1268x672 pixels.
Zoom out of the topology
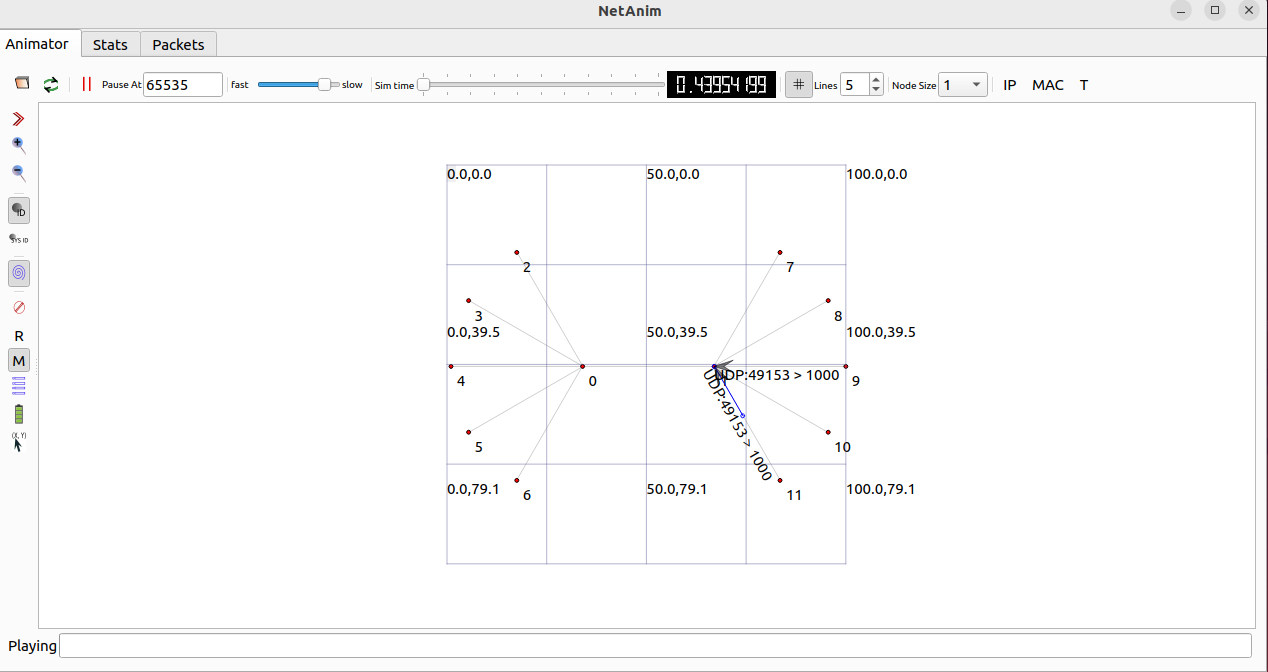click(x=18, y=173)
